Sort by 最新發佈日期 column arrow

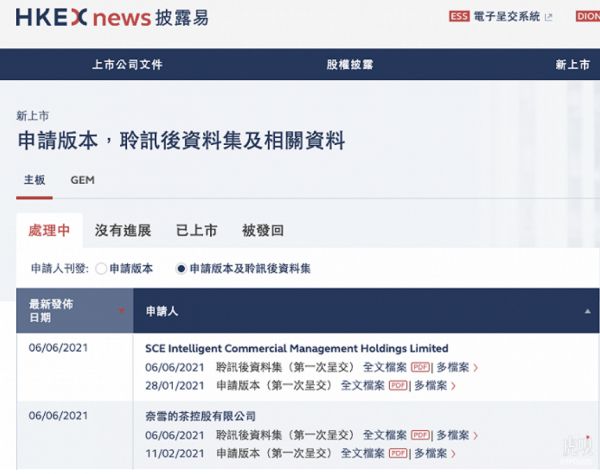[x=122, y=311]
